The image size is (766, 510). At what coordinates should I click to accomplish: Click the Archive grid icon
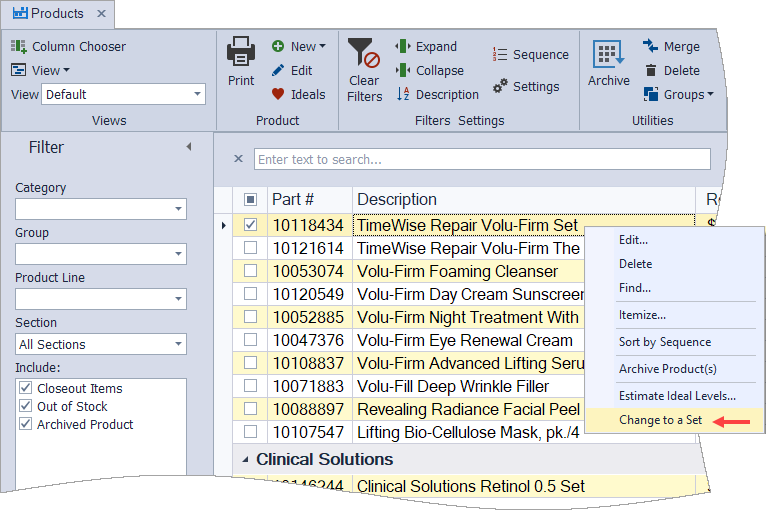[x=608, y=54]
